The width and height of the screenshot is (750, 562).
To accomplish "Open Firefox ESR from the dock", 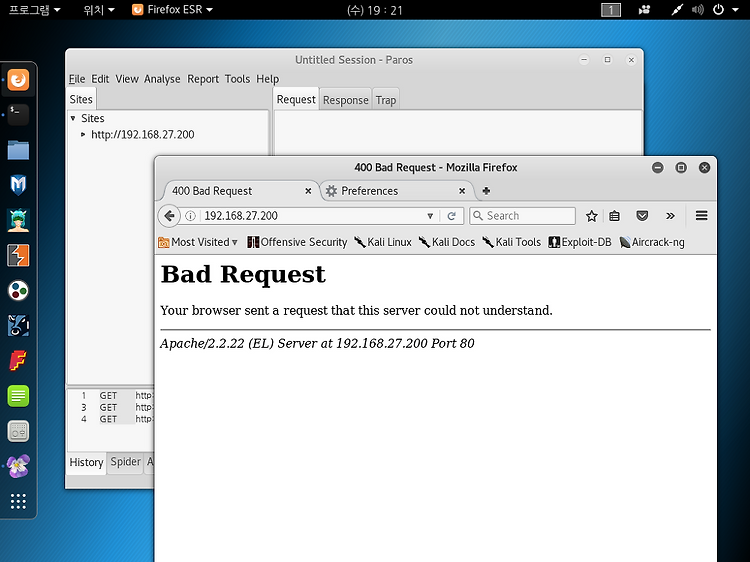I will 18,80.
